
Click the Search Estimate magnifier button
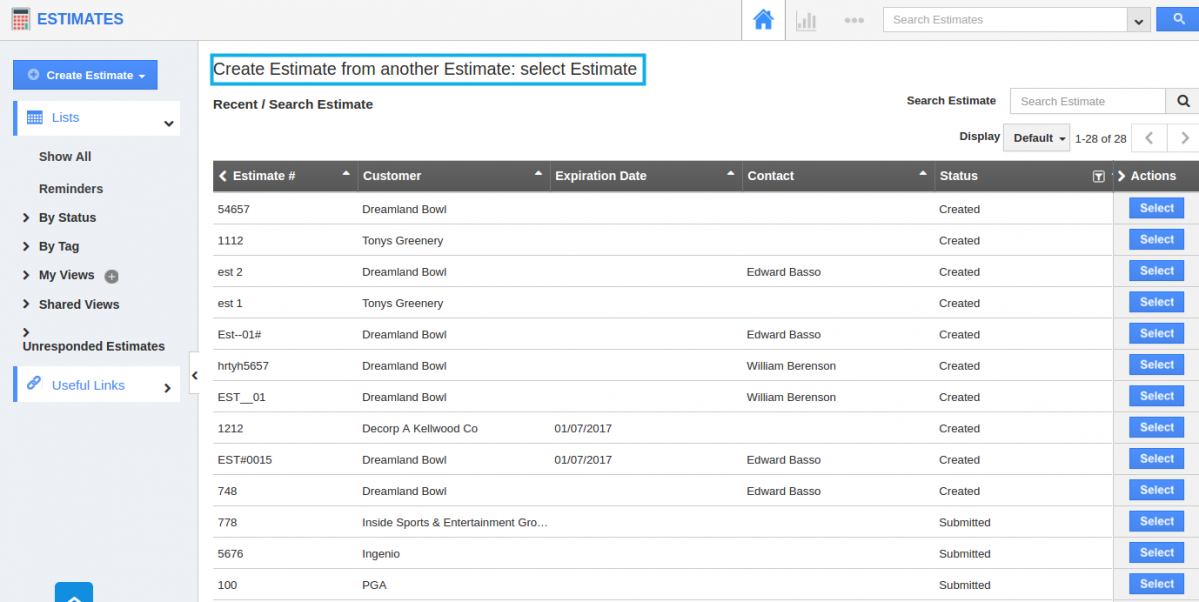click(1182, 101)
